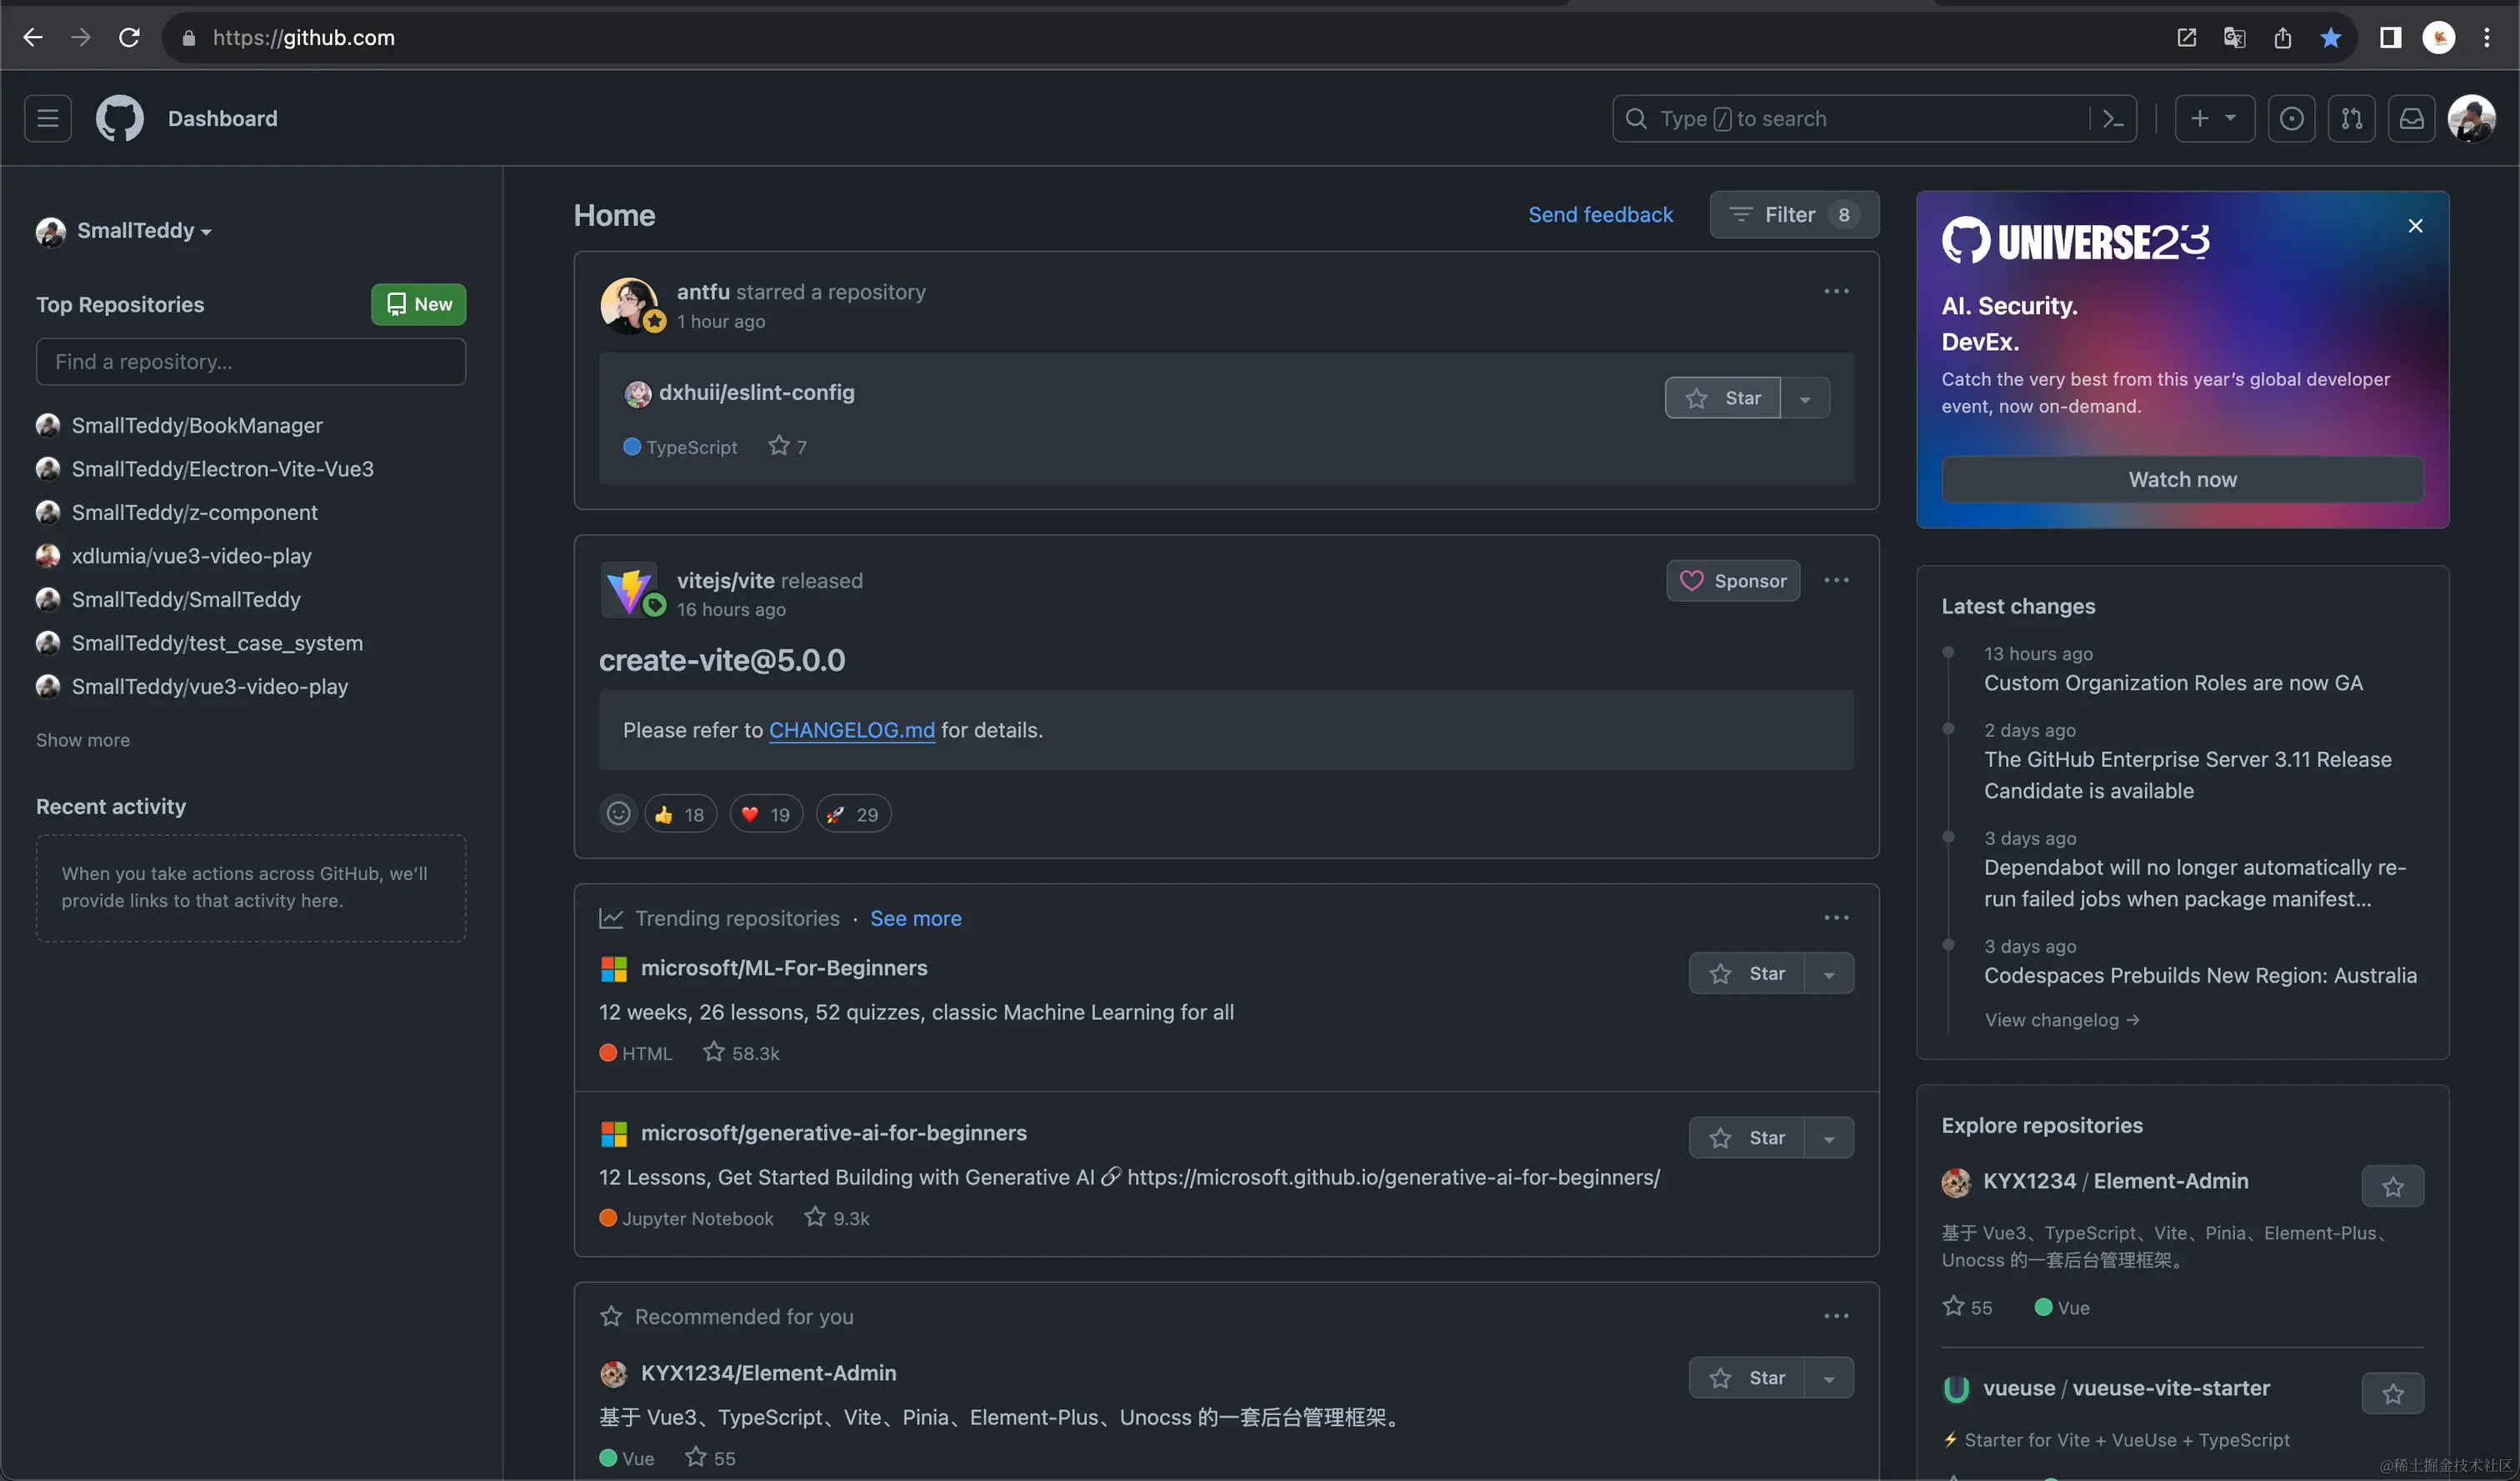Click the Watch now button
Image resolution: width=2520 pixels, height=1481 pixels.
(2182, 480)
